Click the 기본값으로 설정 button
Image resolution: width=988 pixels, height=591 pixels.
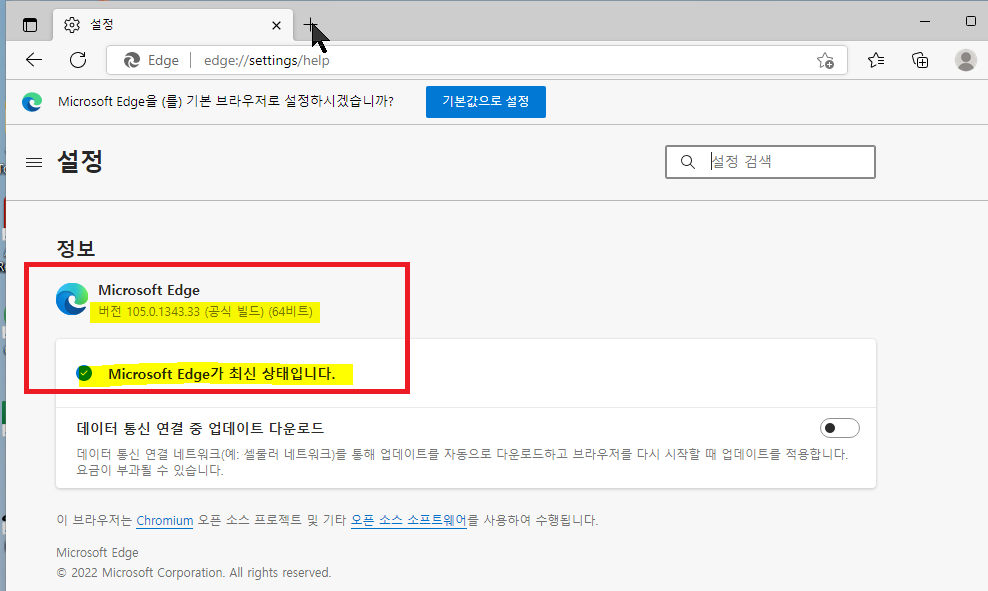click(x=486, y=101)
